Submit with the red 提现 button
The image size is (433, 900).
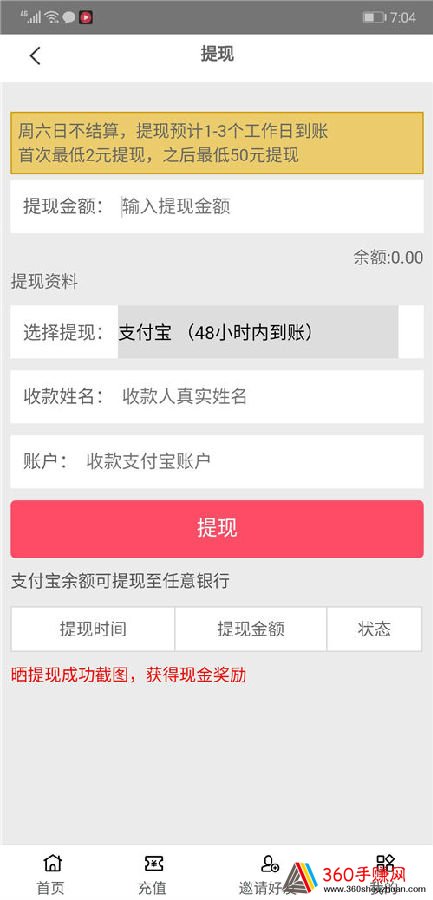pos(216,528)
